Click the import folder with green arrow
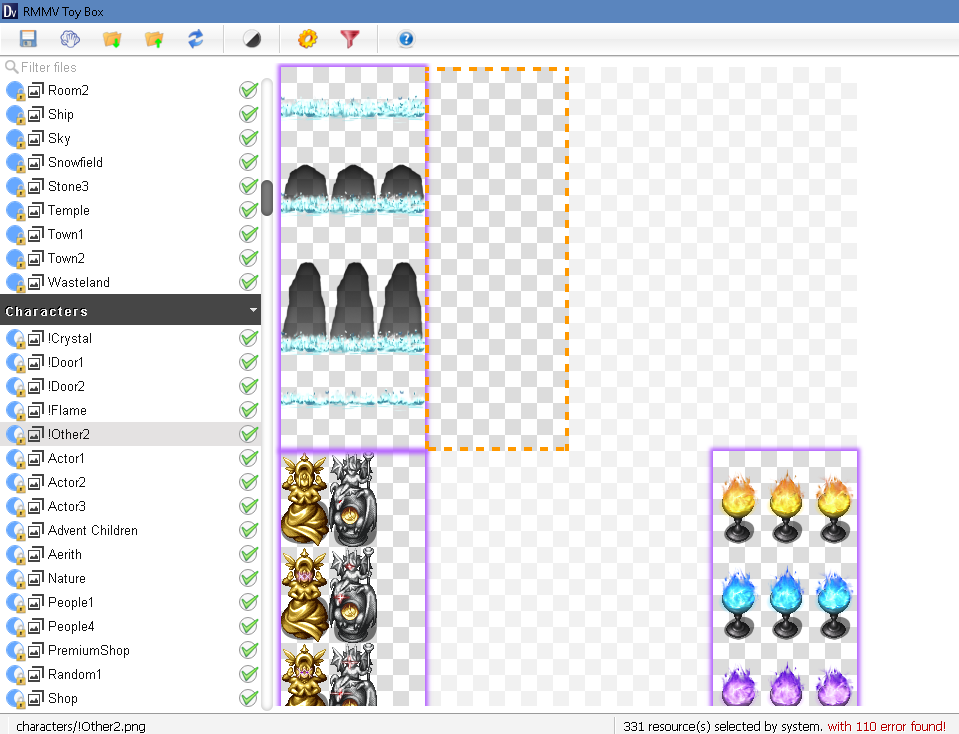This screenshot has width=959, height=734. (x=112, y=39)
